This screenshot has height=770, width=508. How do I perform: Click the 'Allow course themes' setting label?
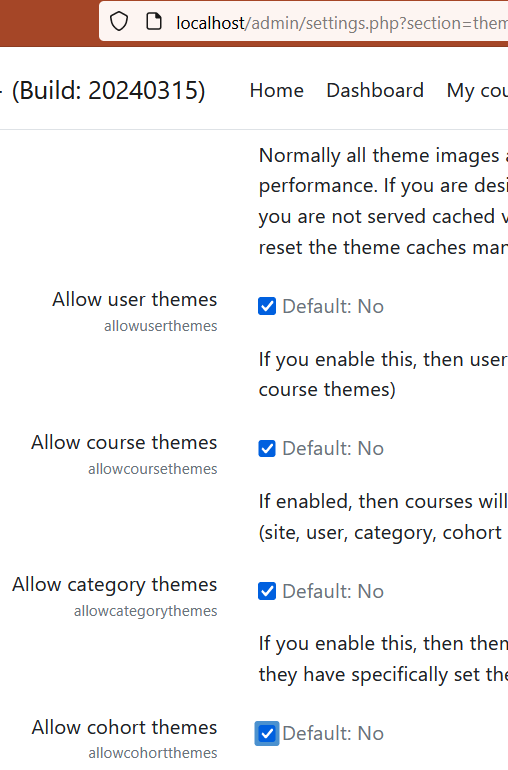pyautogui.click(x=124, y=442)
